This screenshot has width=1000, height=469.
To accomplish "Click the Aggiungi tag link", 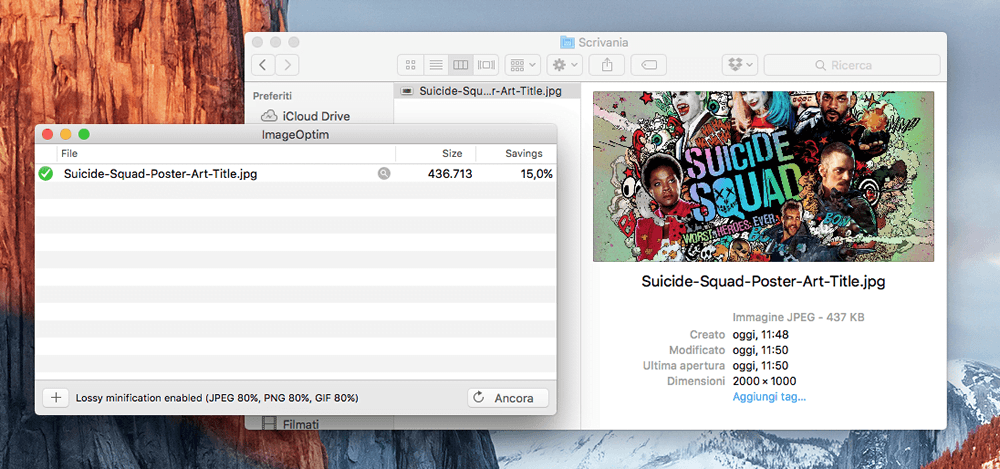I will pos(769,397).
